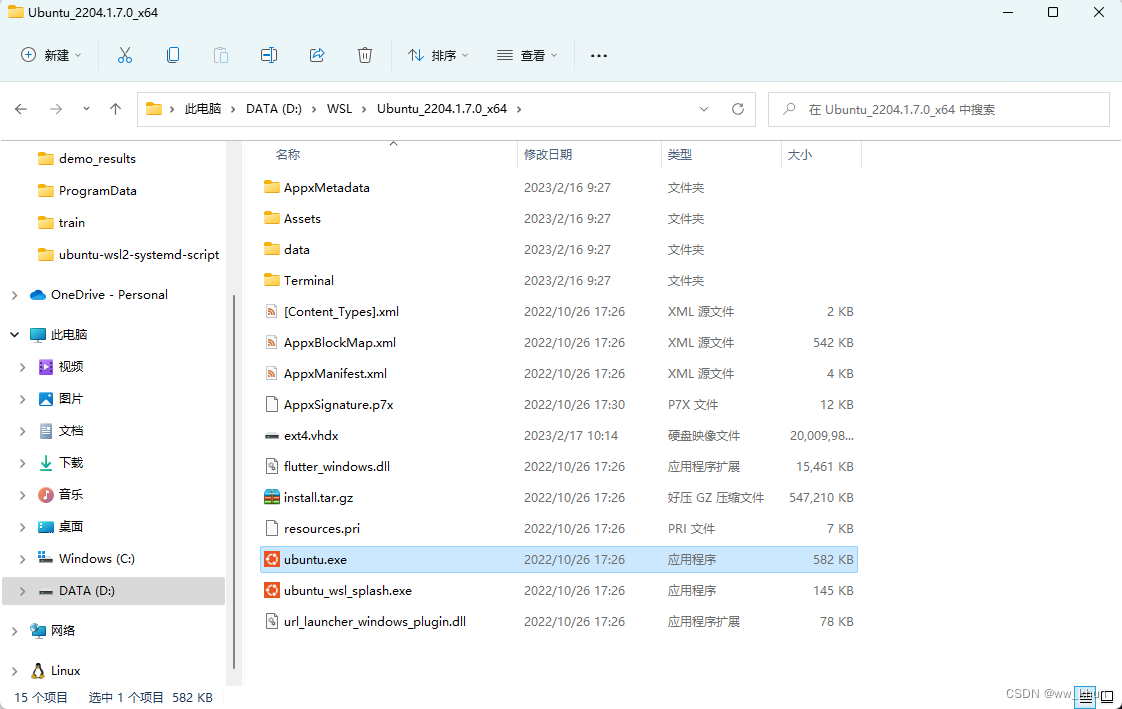
Task: Select the url_launcher_windows_plugin.dll file name
Action: (x=375, y=622)
